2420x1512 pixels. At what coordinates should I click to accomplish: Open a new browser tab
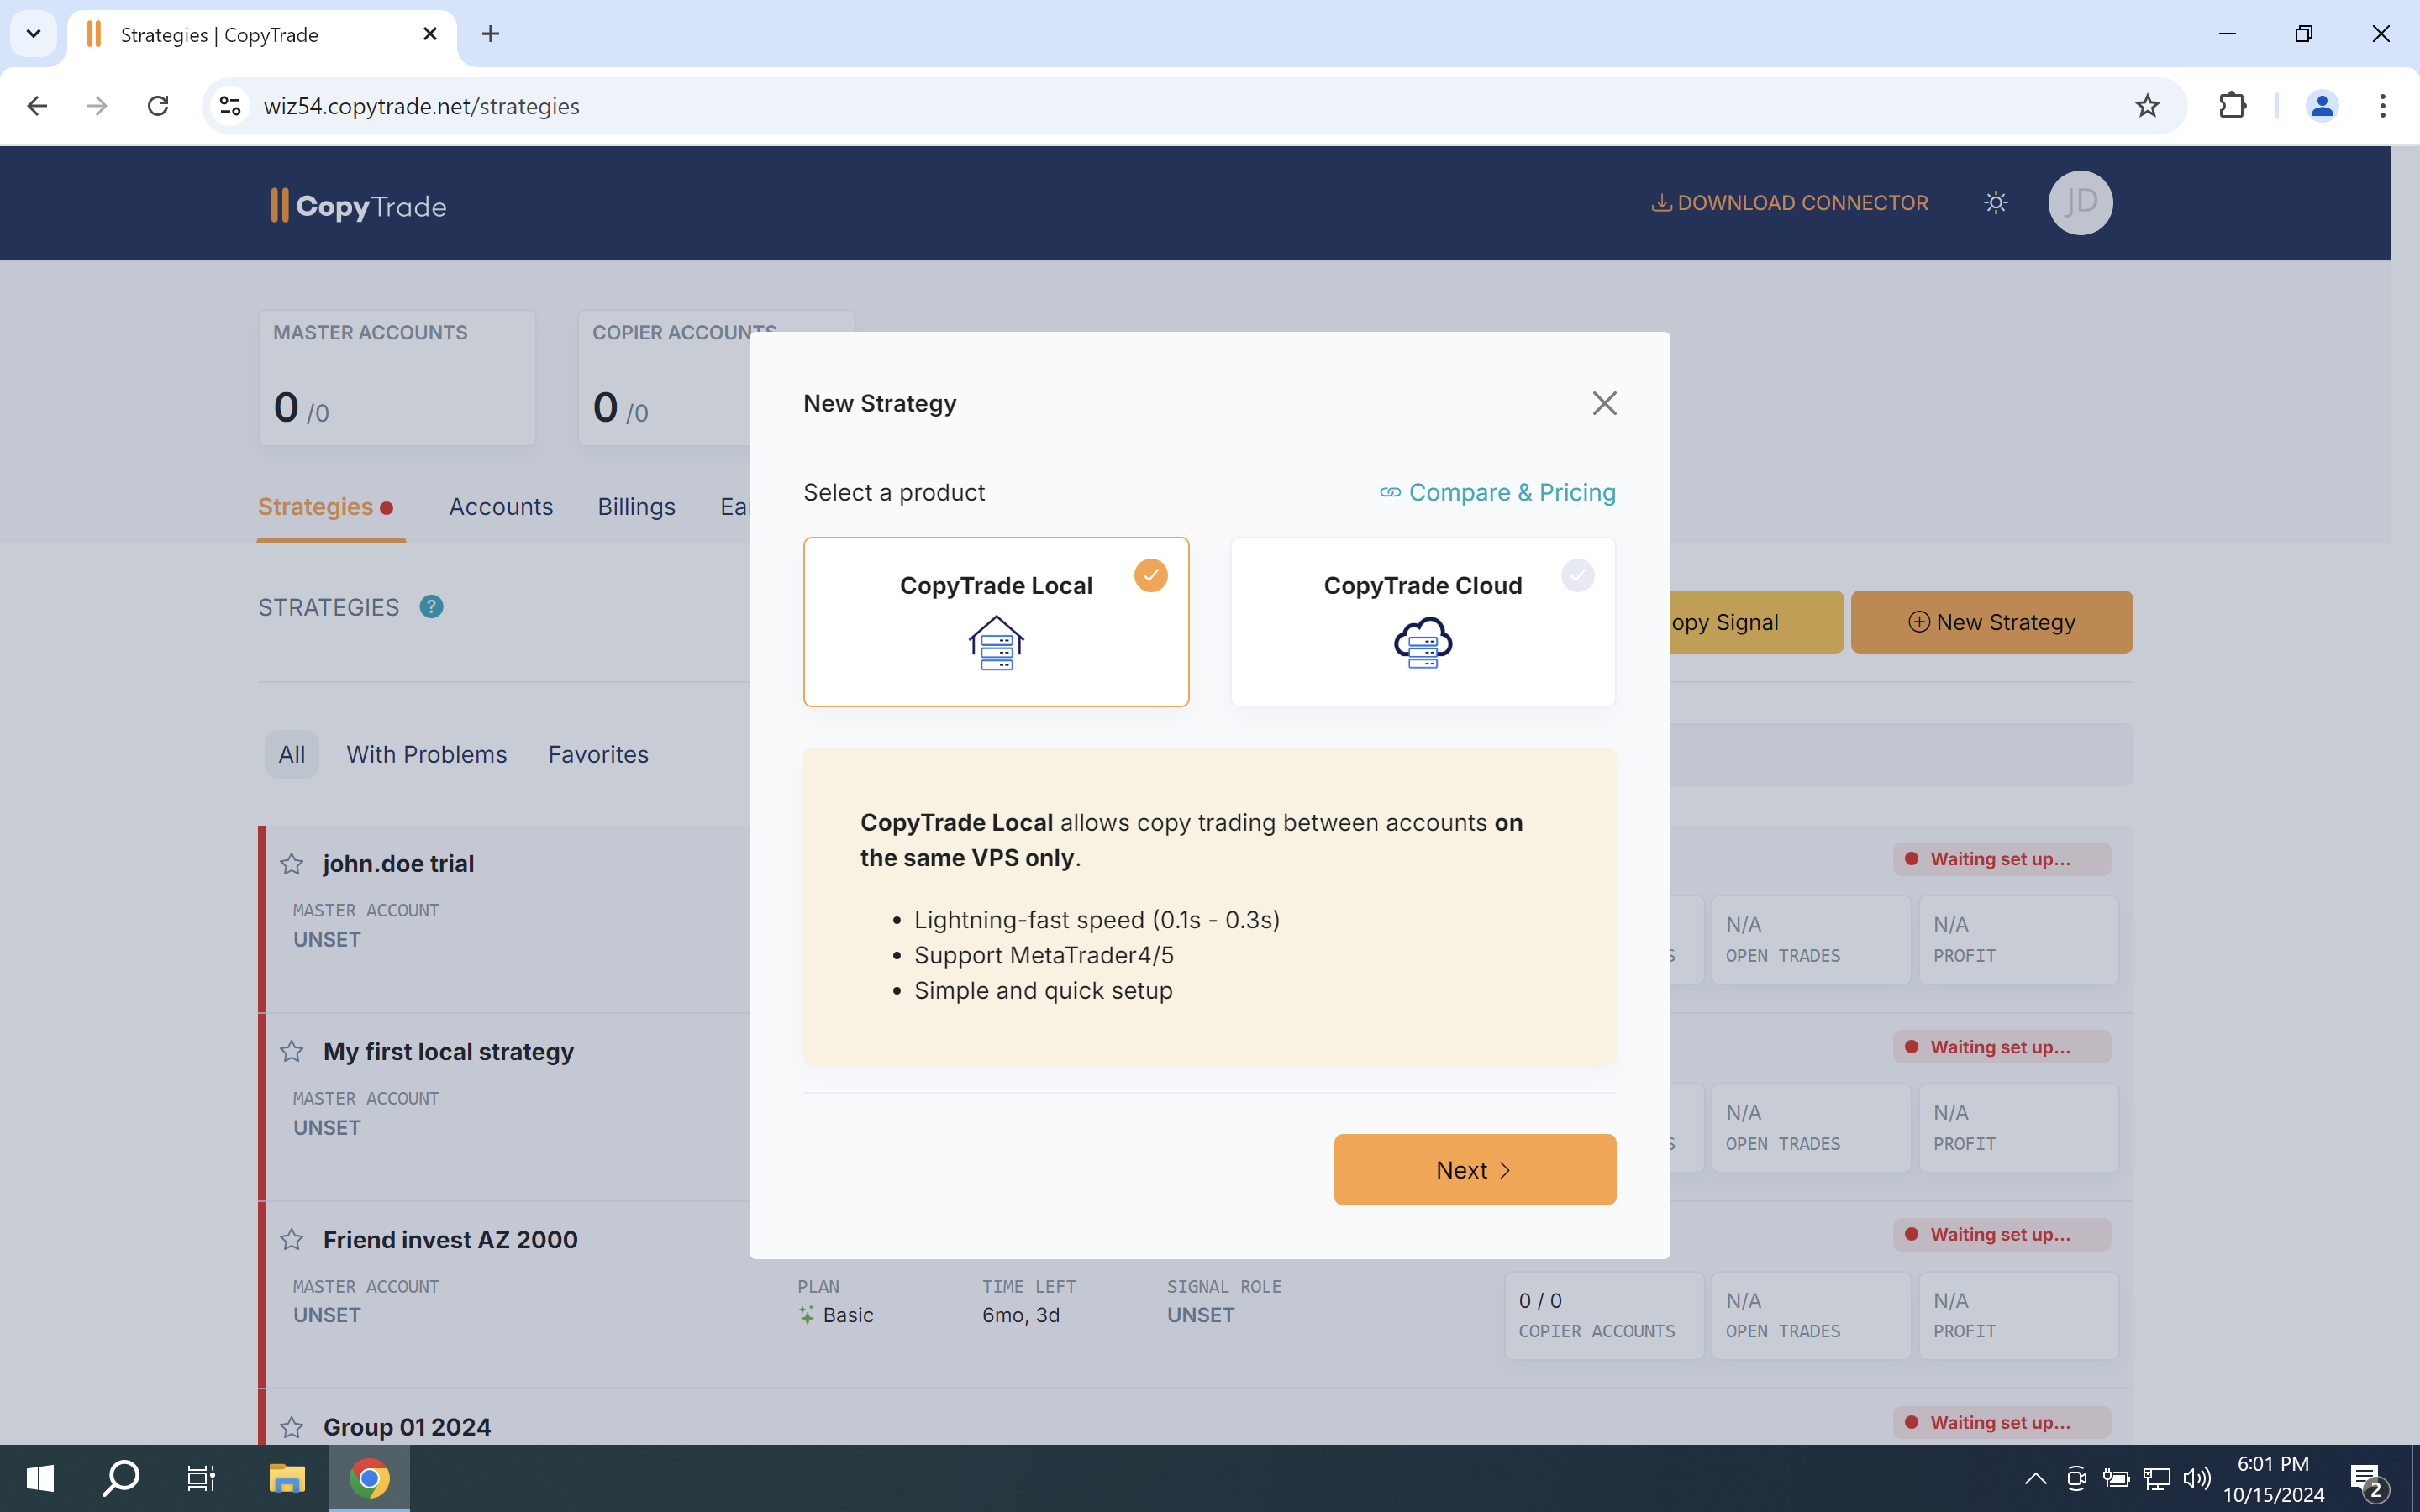[490, 34]
